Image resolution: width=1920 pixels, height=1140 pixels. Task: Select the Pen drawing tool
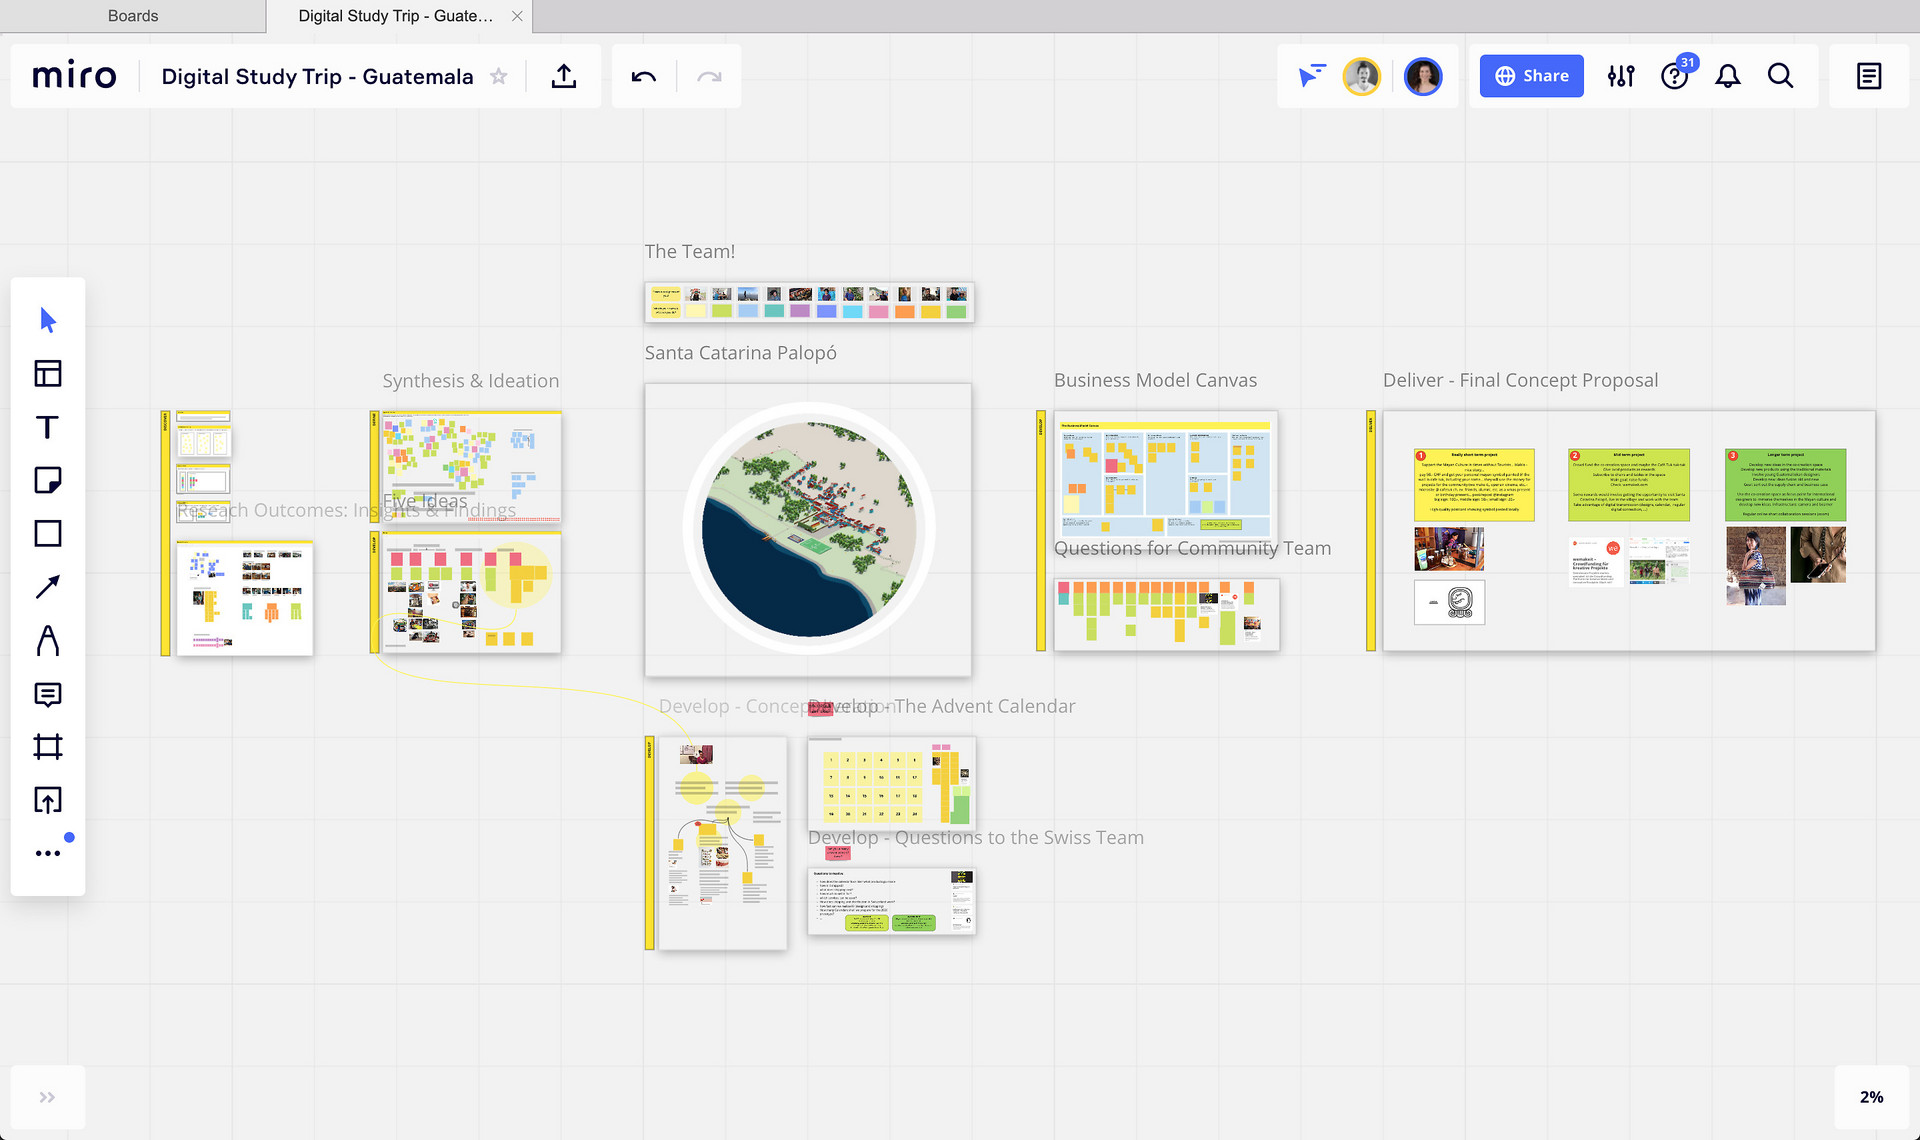(47, 640)
